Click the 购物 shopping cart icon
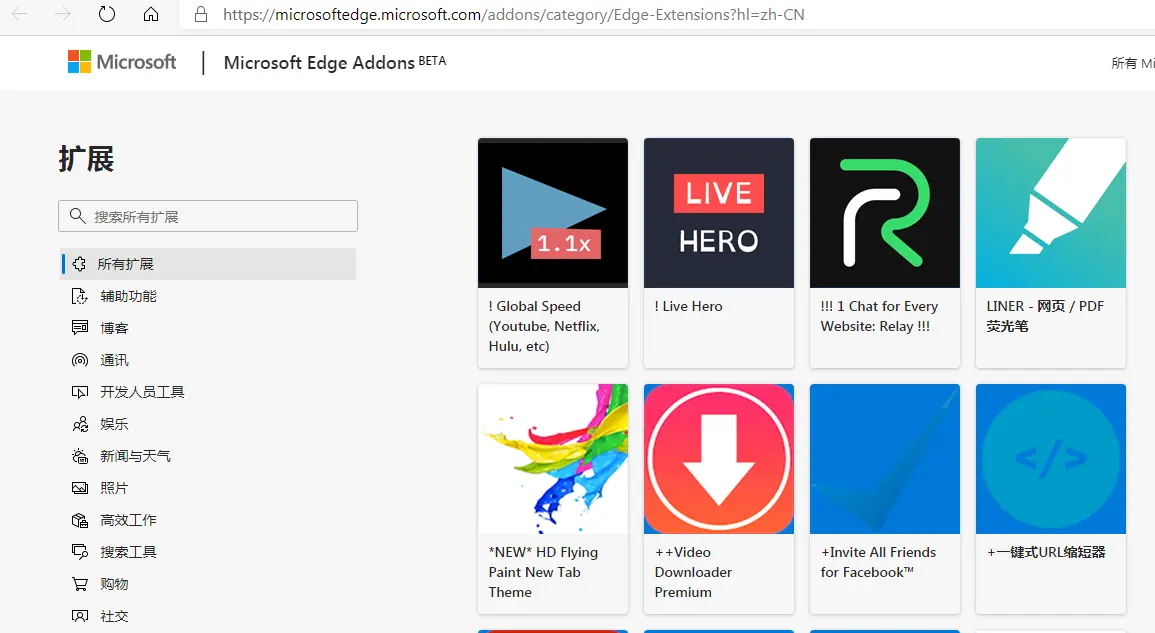Viewport: 1155px width, 633px height. coord(80,584)
